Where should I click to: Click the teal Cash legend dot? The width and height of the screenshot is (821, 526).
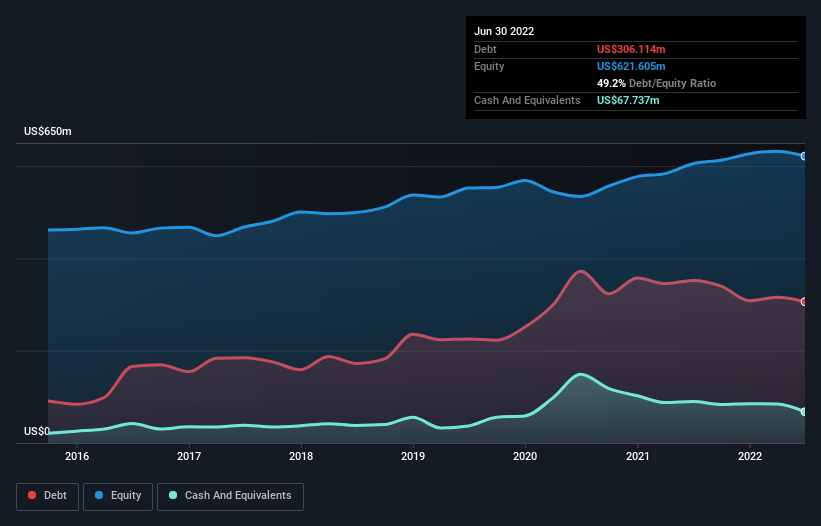(x=173, y=495)
